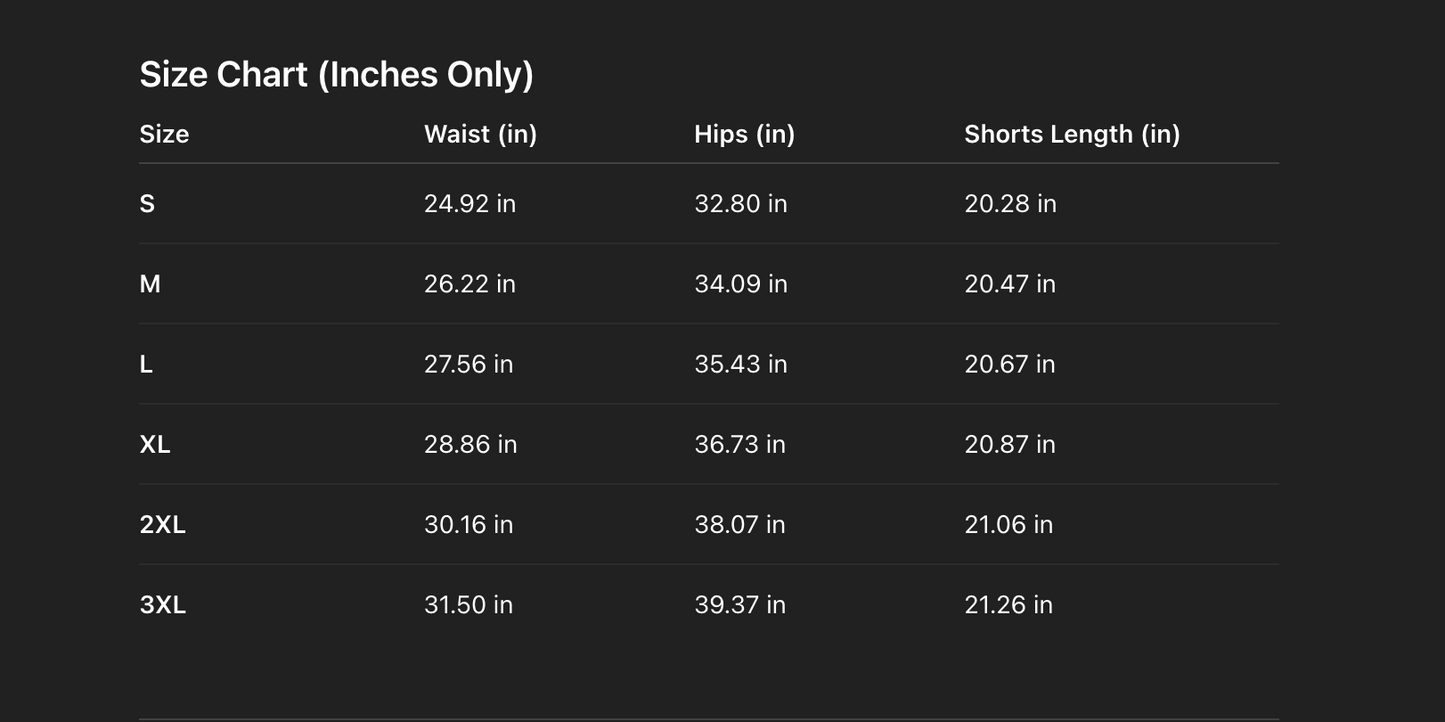Image resolution: width=1445 pixels, height=722 pixels.
Task: Click the 2XL size row label
Action: coord(162,524)
